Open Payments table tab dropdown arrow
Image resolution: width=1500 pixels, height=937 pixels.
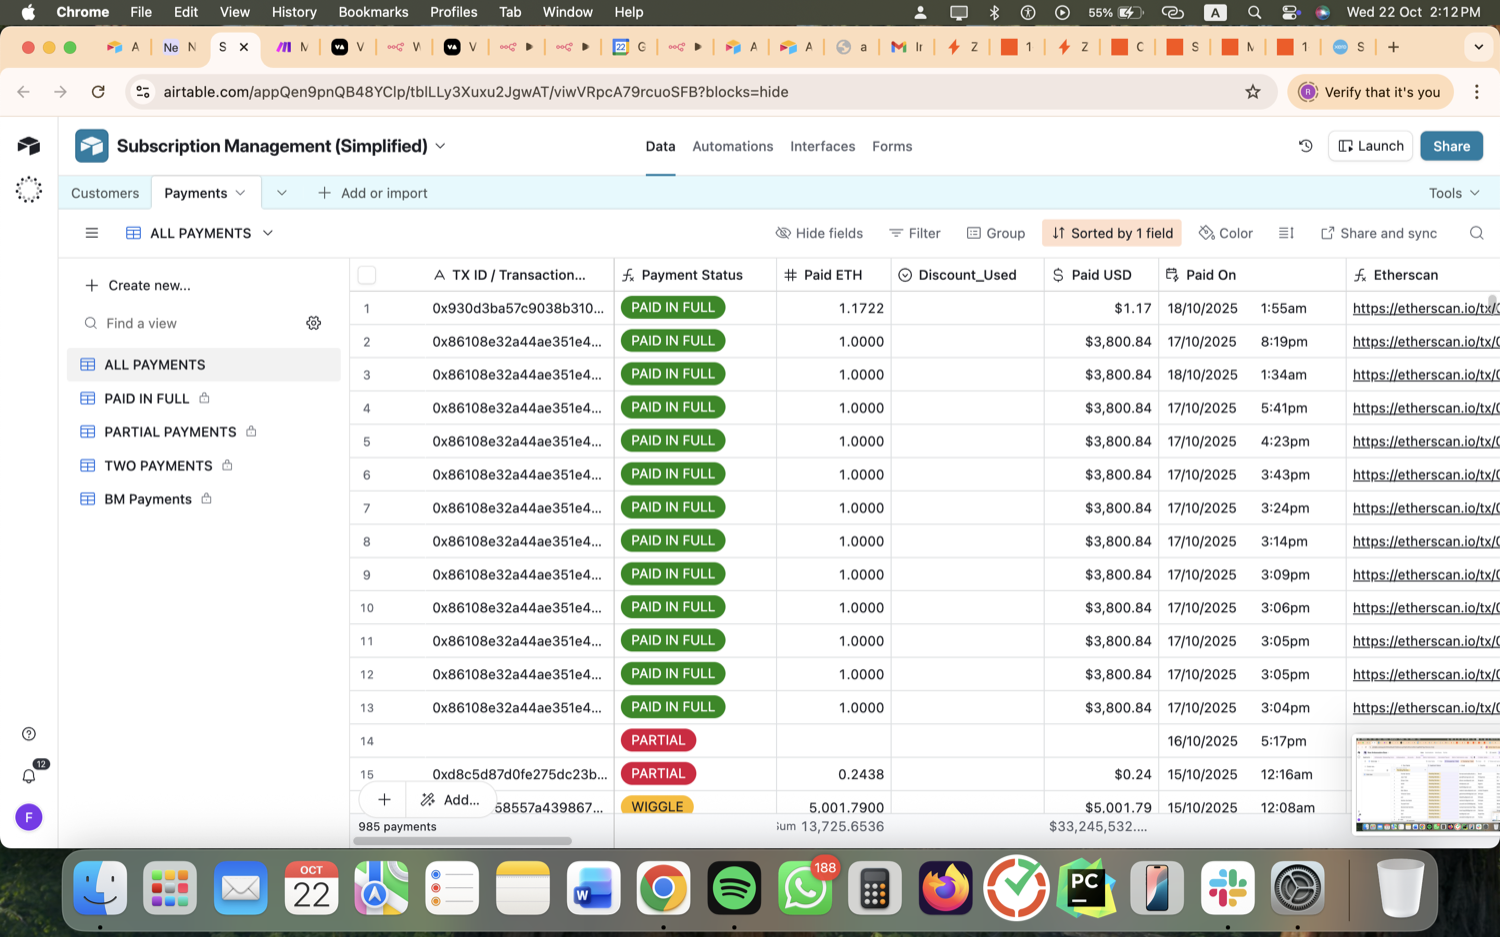pos(240,193)
